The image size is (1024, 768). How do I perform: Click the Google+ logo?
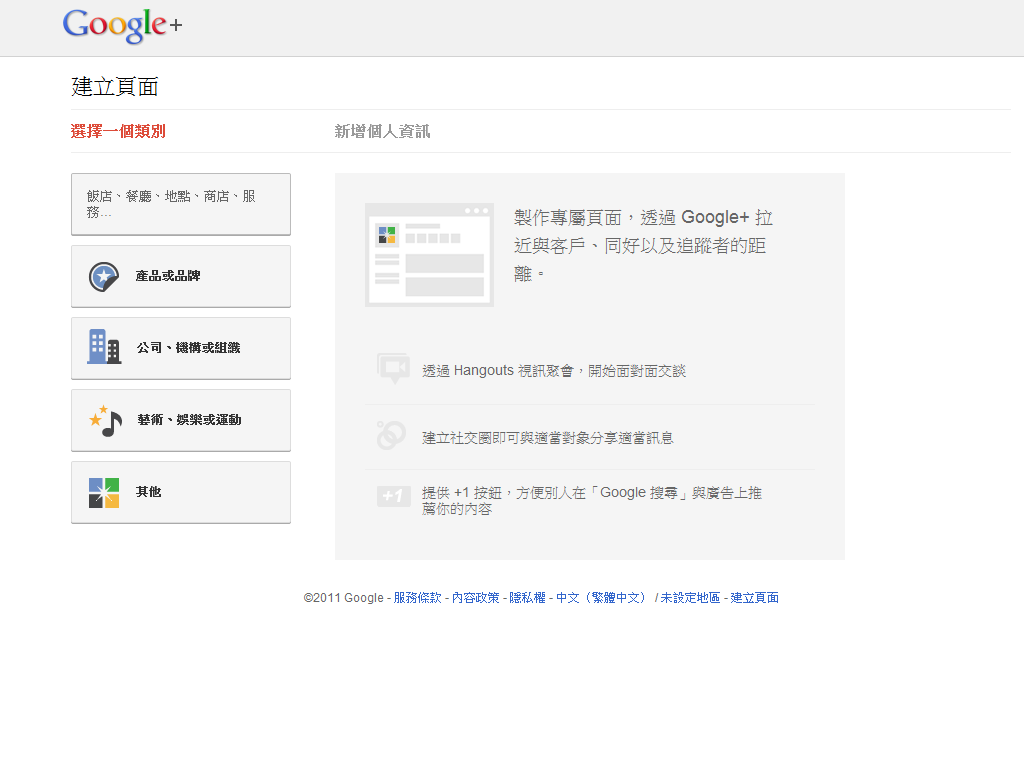tap(122, 25)
